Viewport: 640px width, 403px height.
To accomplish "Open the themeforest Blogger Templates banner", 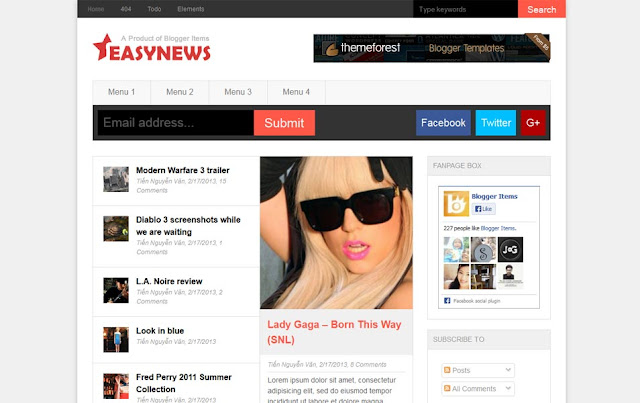I will (431, 48).
